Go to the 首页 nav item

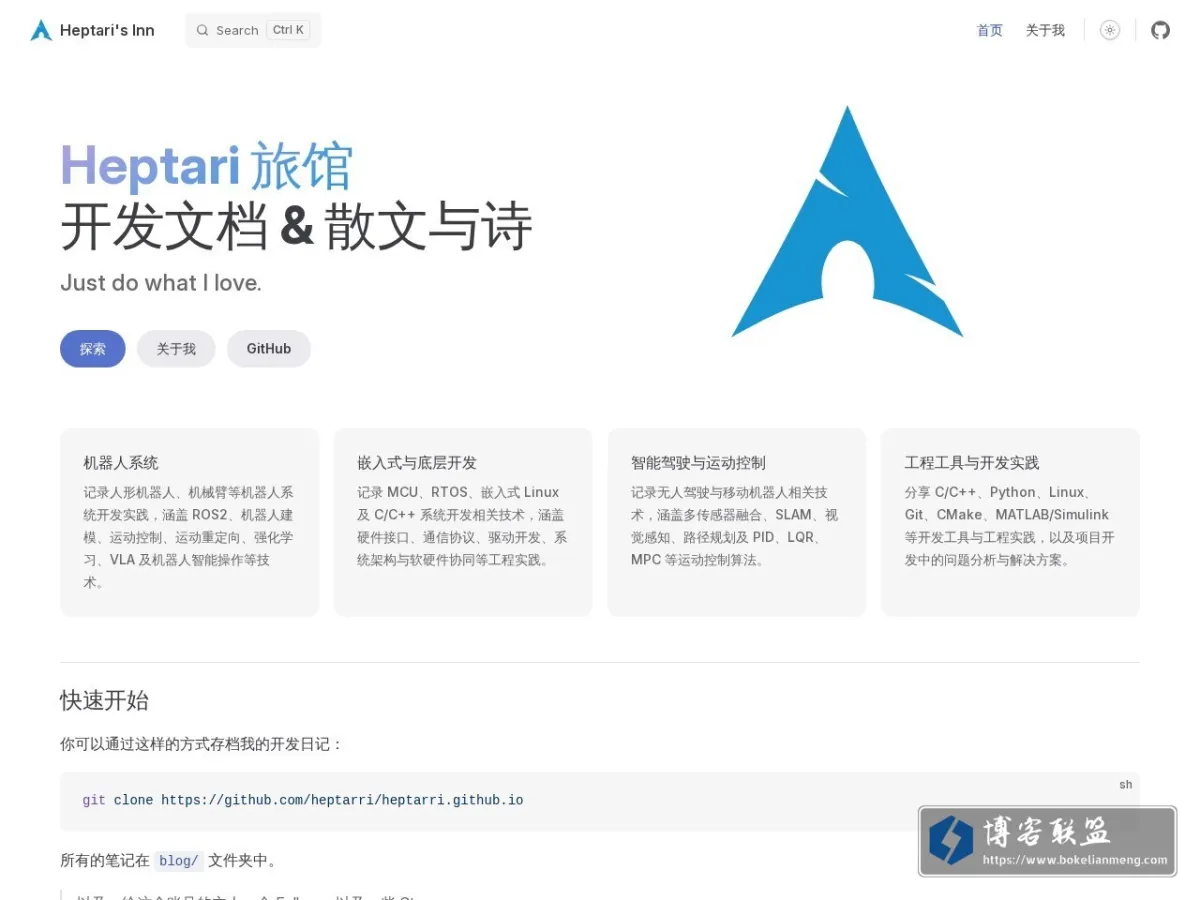pos(990,30)
